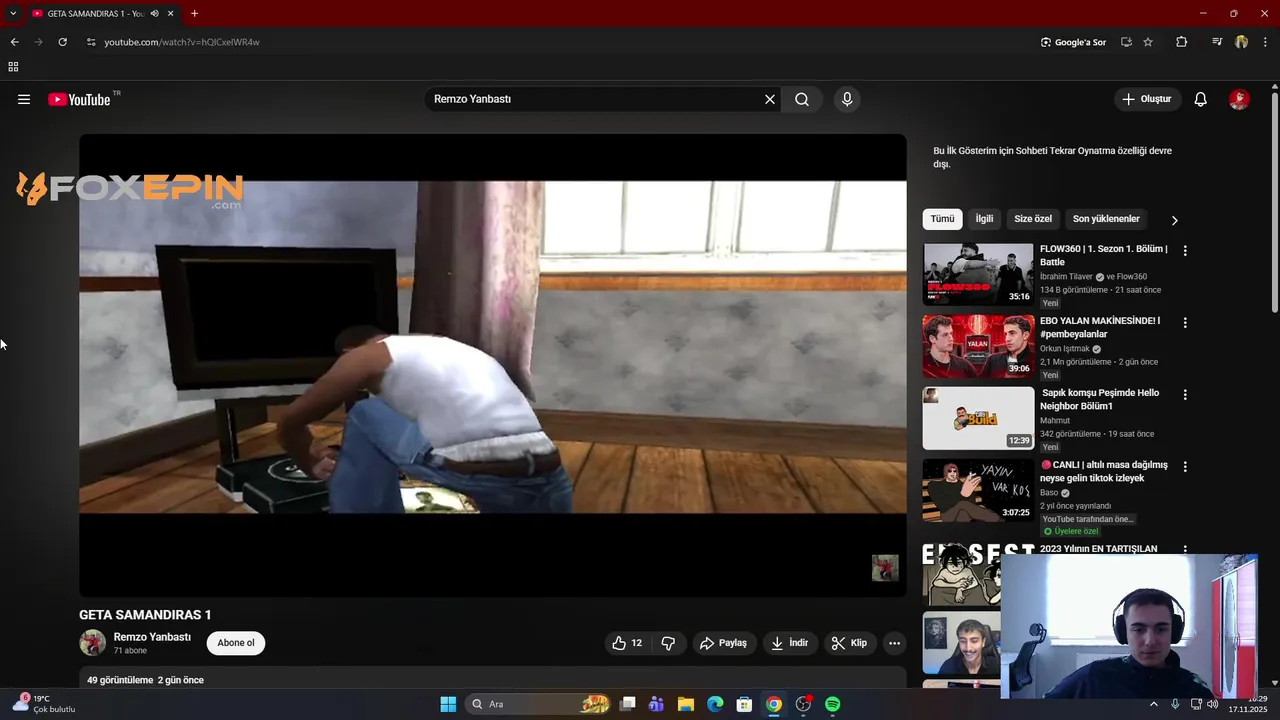Open the Windows Start menu
The height and width of the screenshot is (720, 1280).
448,704
